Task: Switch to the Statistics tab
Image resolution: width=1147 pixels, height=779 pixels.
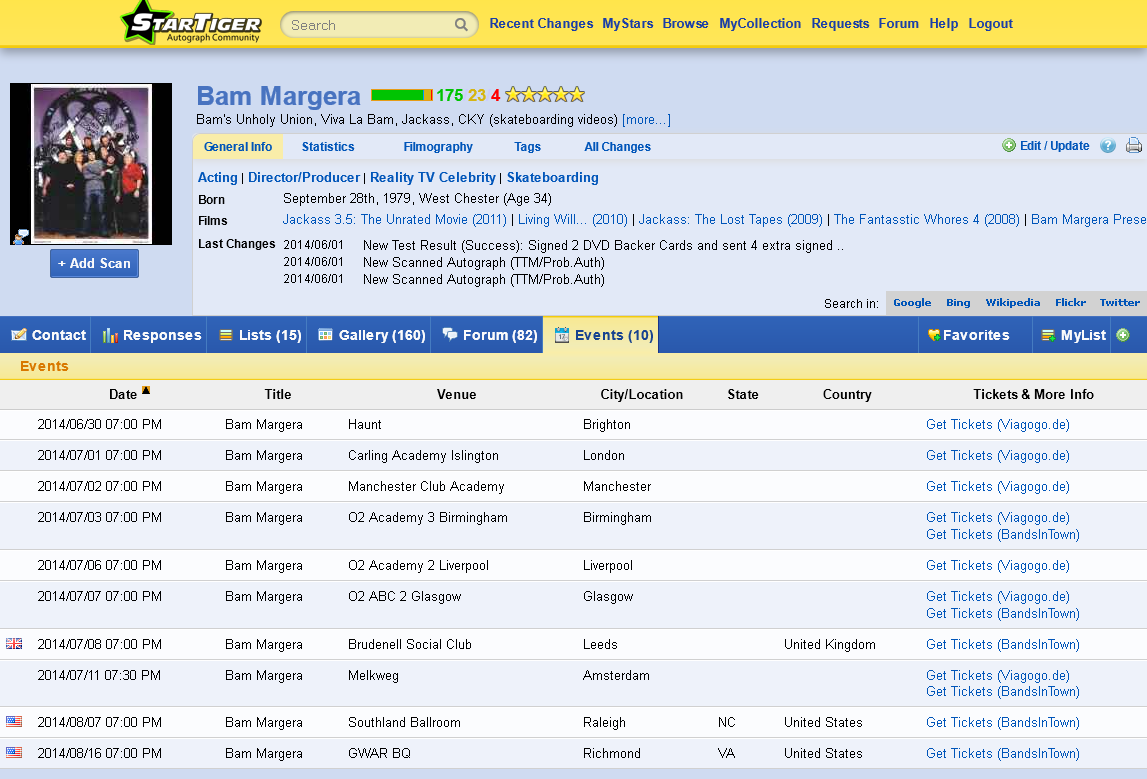Action: (328, 146)
